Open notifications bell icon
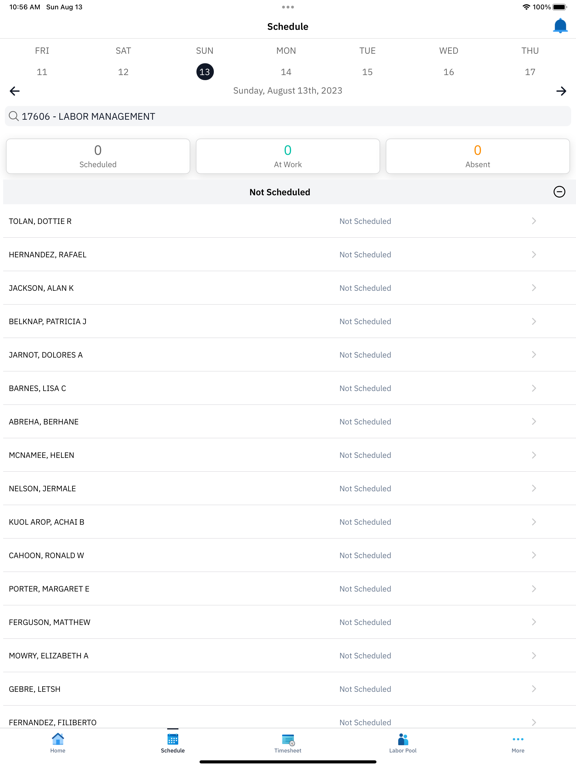 click(x=560, y=26)
